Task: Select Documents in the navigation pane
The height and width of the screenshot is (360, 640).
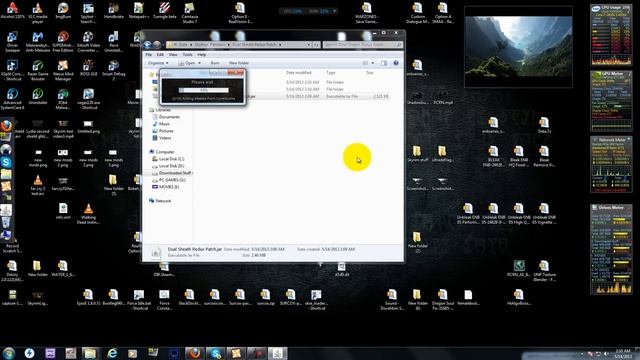Action: (x=169, y=117)
